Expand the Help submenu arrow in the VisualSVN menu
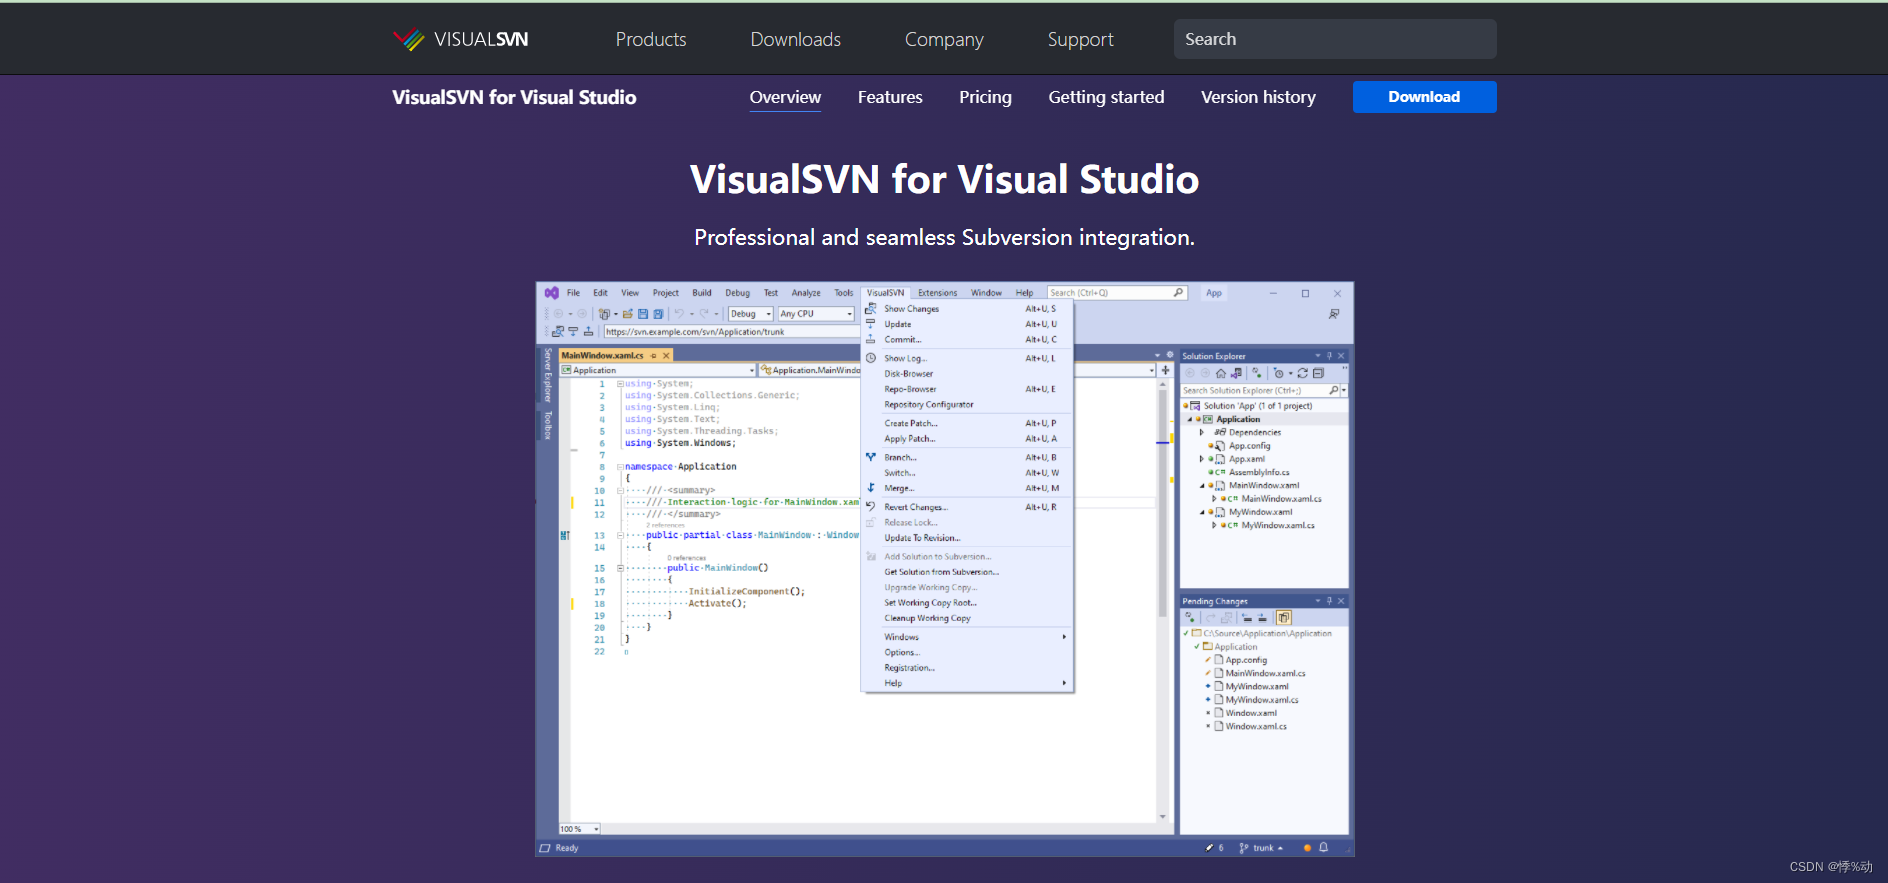1888x883 pixels. [x=1064, y=683]
